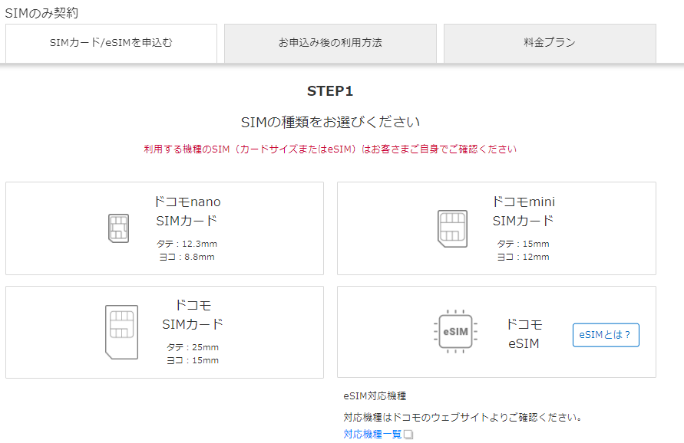Open the 料金プラン tab
This screenshot has height=443, width=684.
pyautogui.click(x=550, y=43)
